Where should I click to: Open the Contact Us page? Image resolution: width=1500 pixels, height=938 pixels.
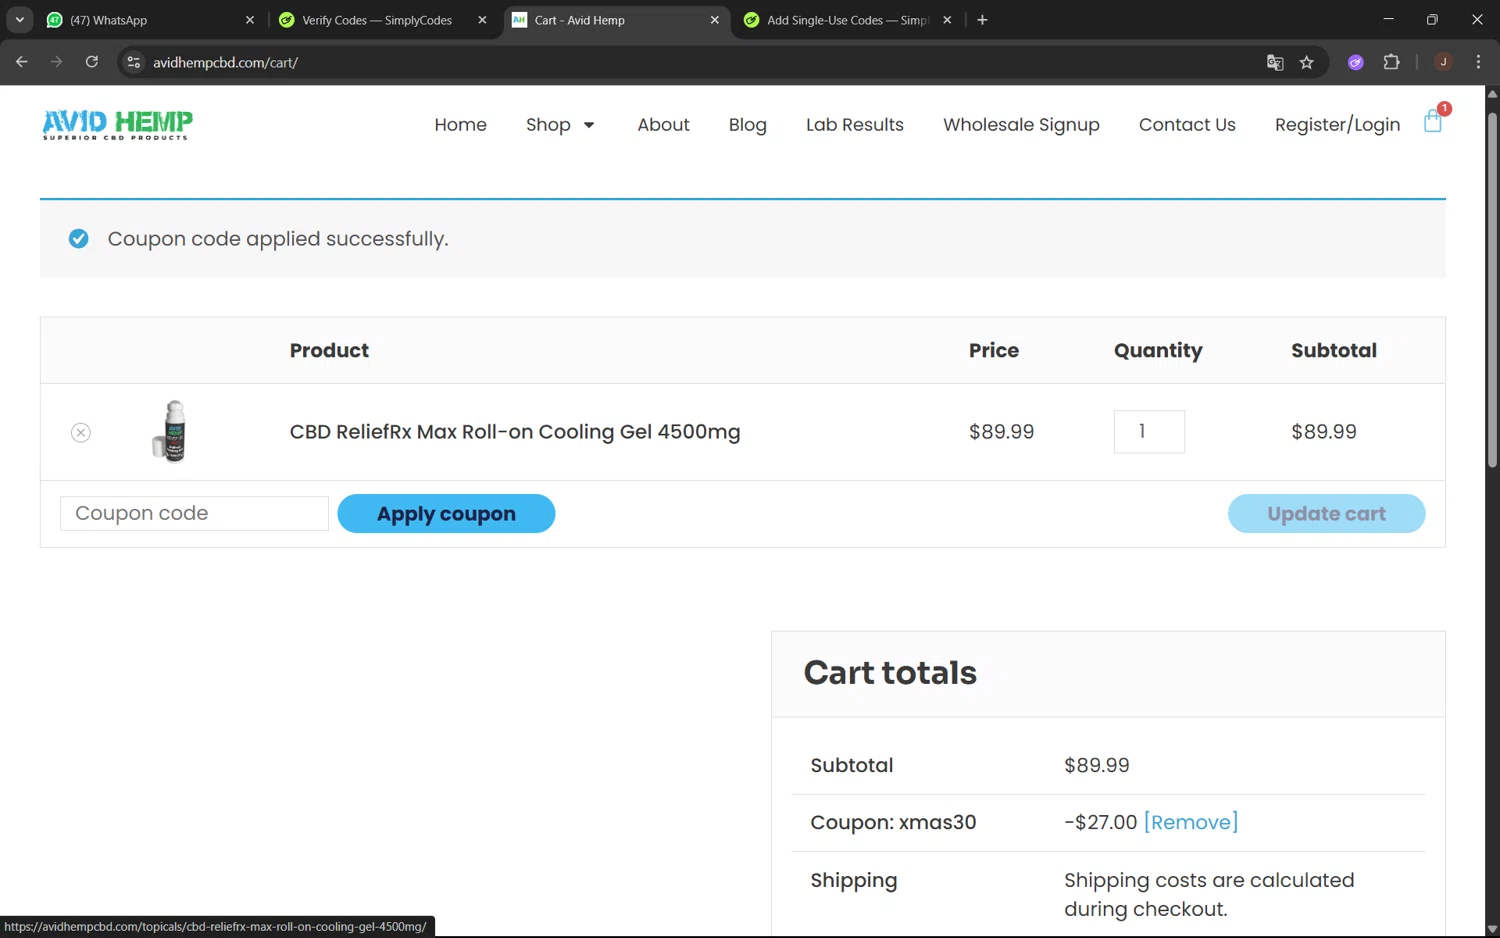pos(1187,125)
